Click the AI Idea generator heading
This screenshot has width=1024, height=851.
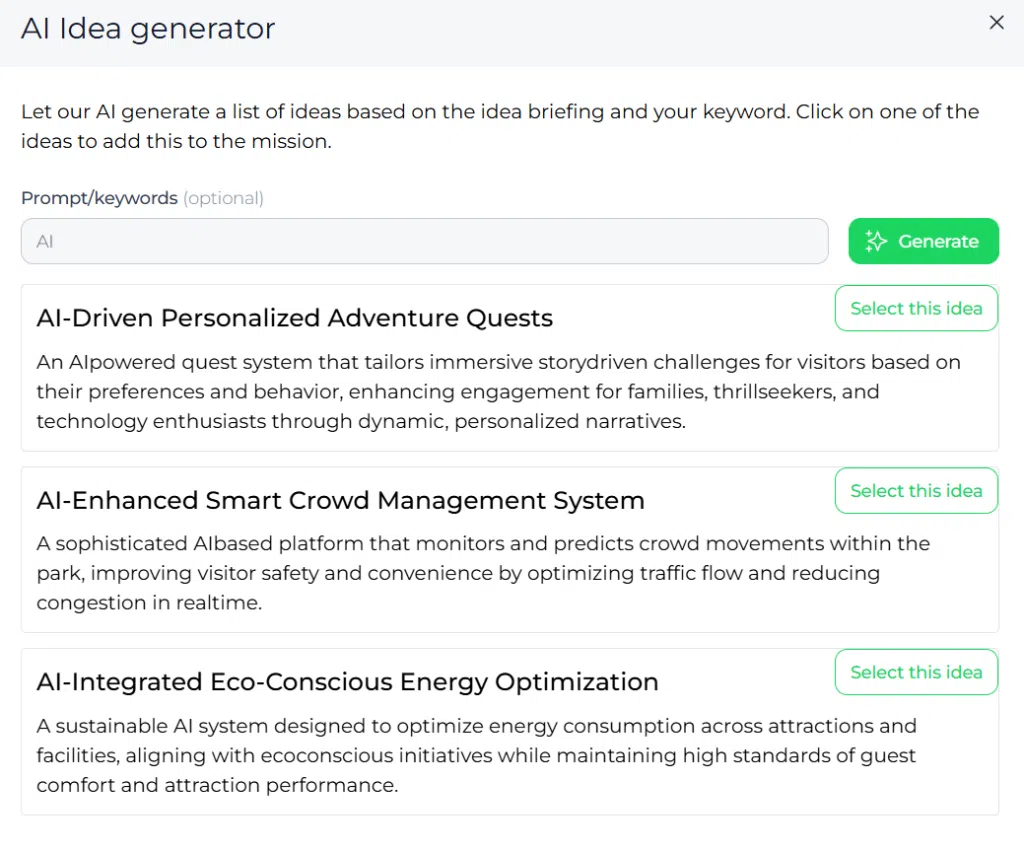148,29
